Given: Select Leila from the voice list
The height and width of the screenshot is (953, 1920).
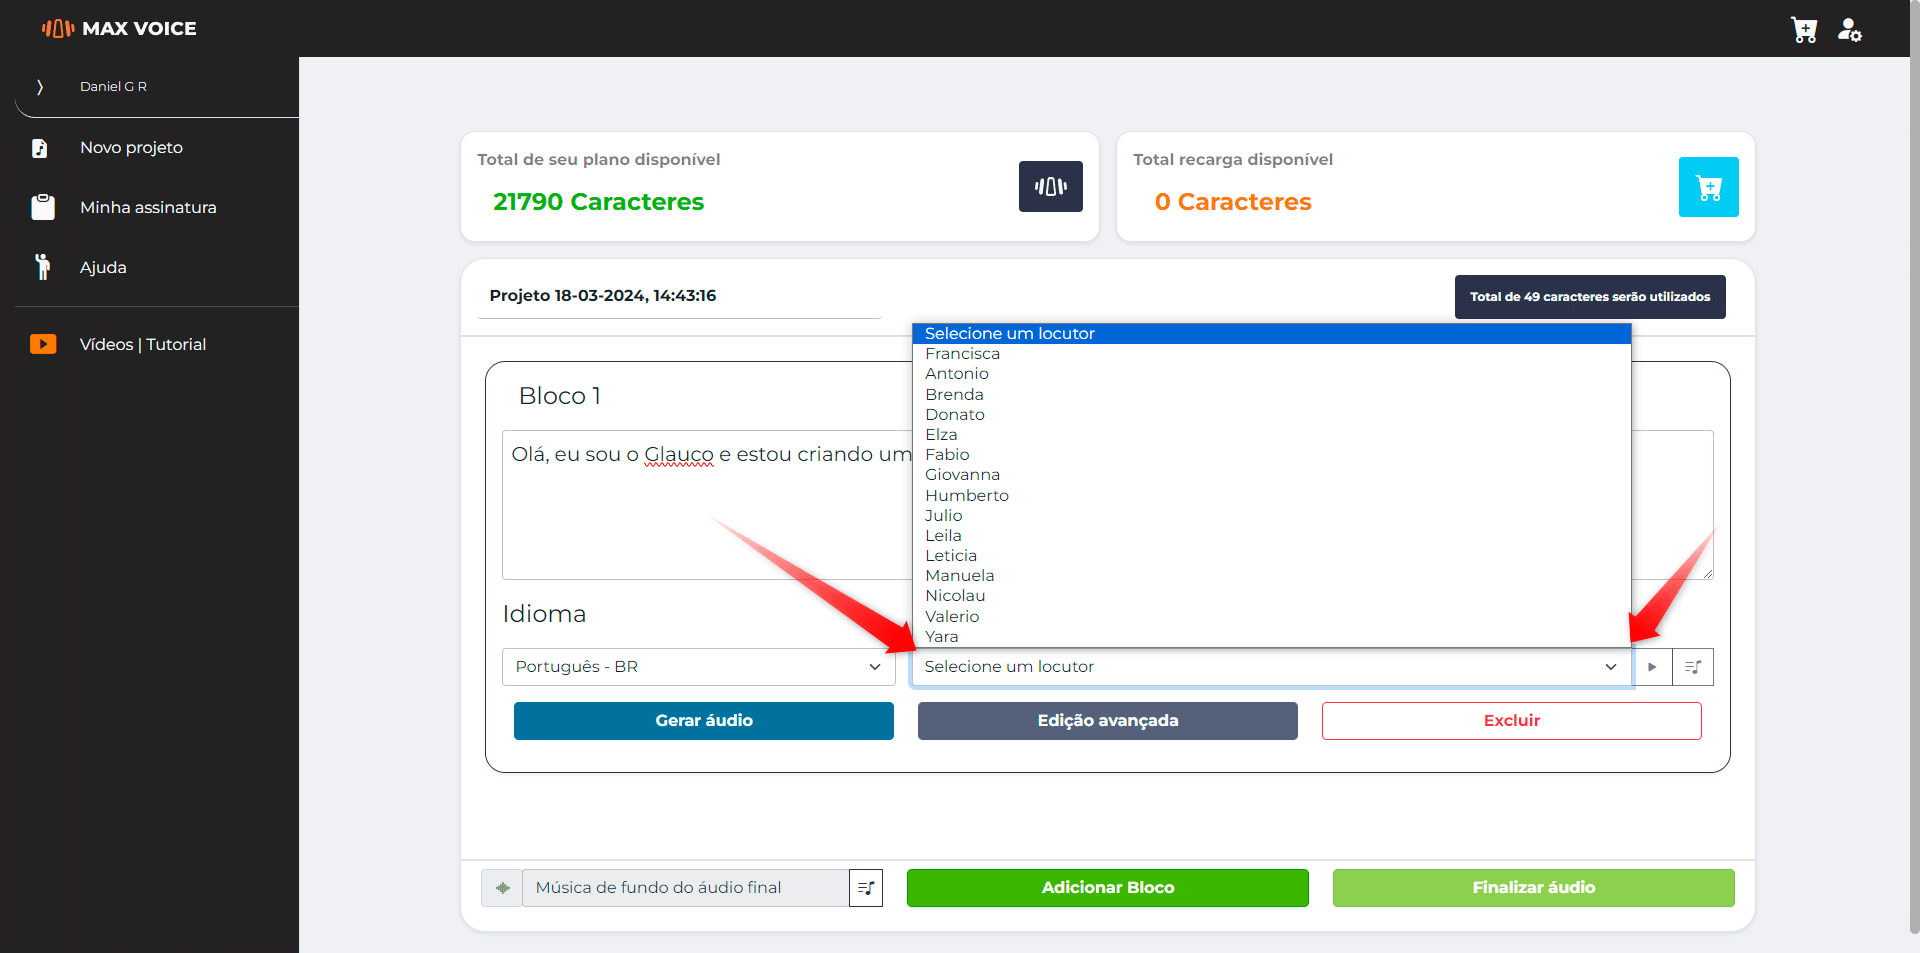Looking at the screenshot, I should tap(1271, 536).
